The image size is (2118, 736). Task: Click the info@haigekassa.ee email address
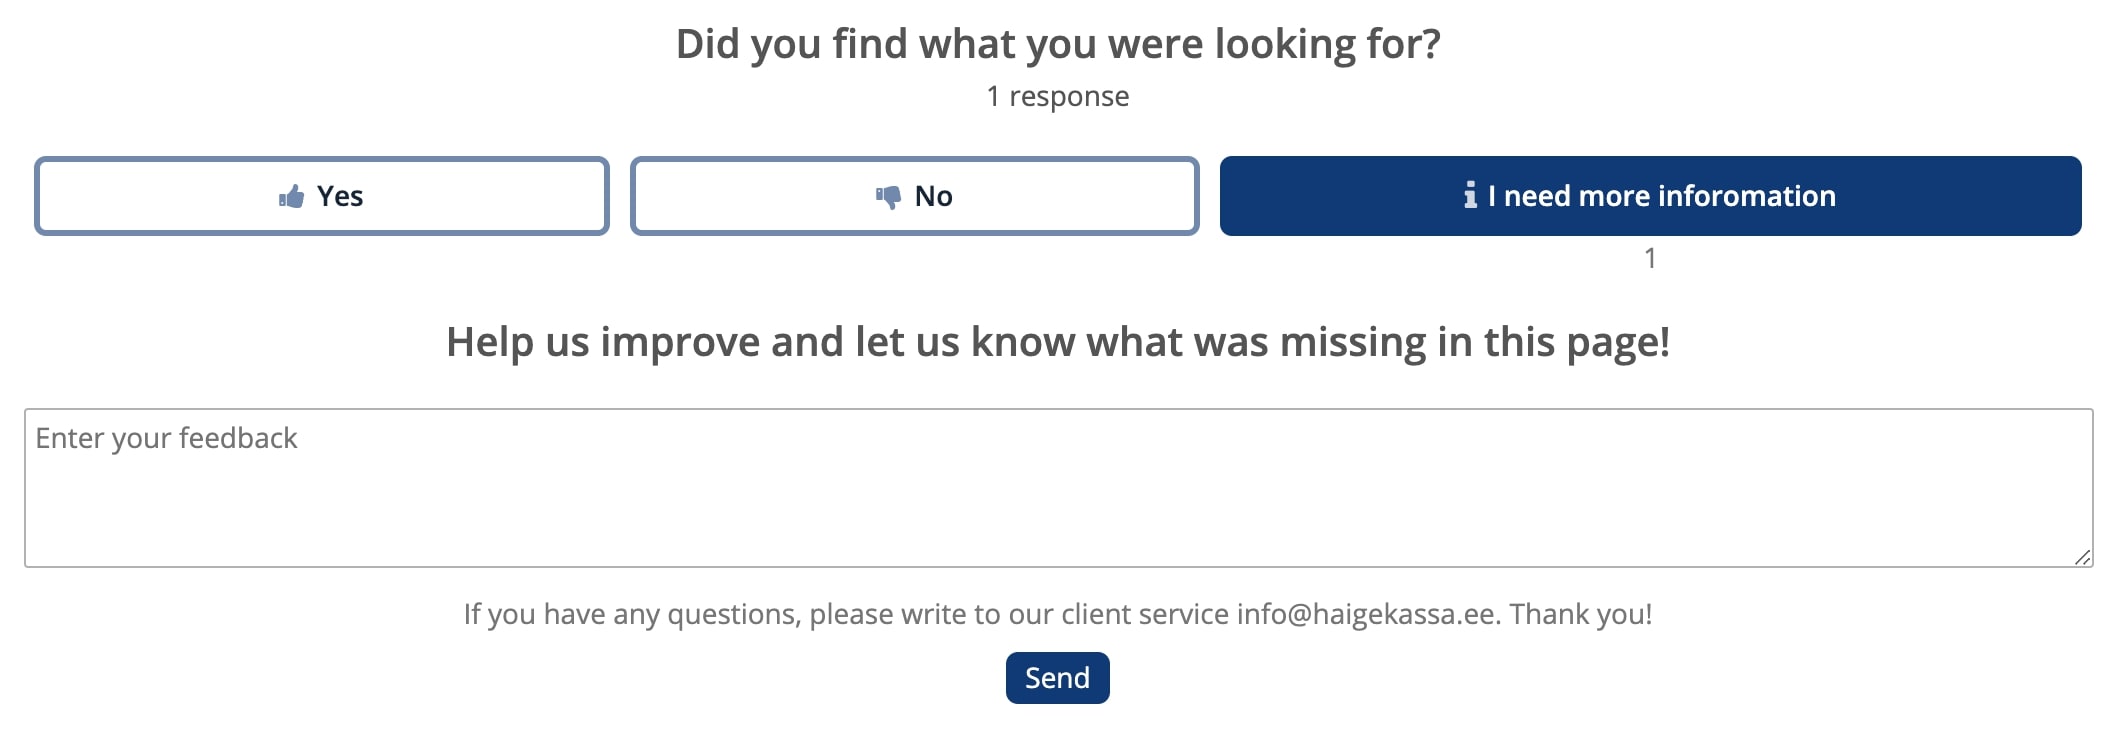(1366, 614)
